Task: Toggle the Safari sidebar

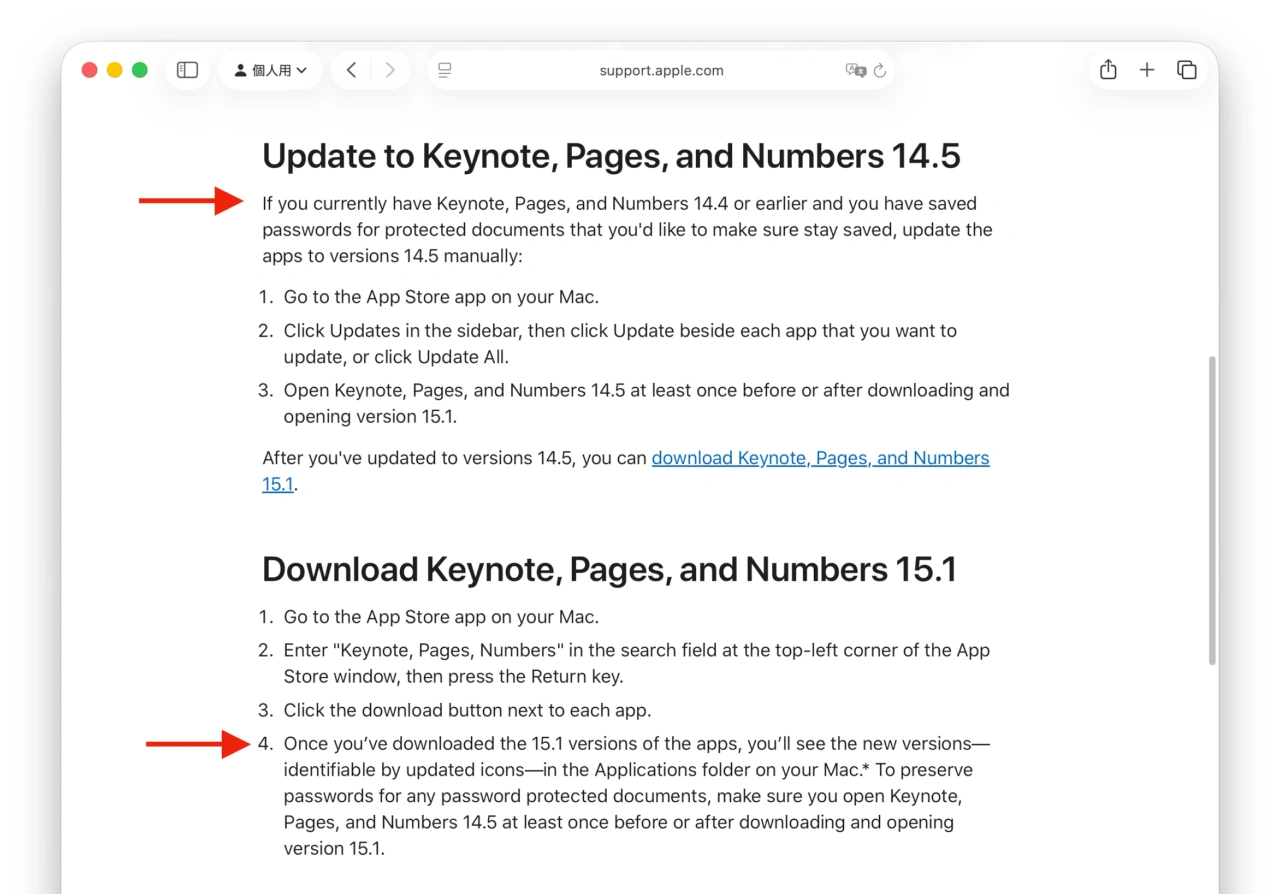Action: [187, 70]
